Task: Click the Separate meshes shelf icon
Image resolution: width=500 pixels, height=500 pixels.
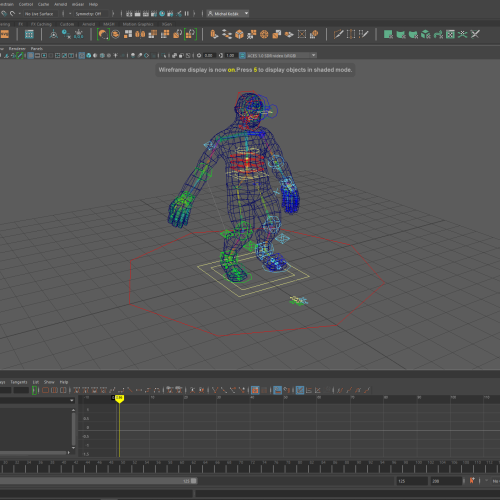Action: pos(128,34)
